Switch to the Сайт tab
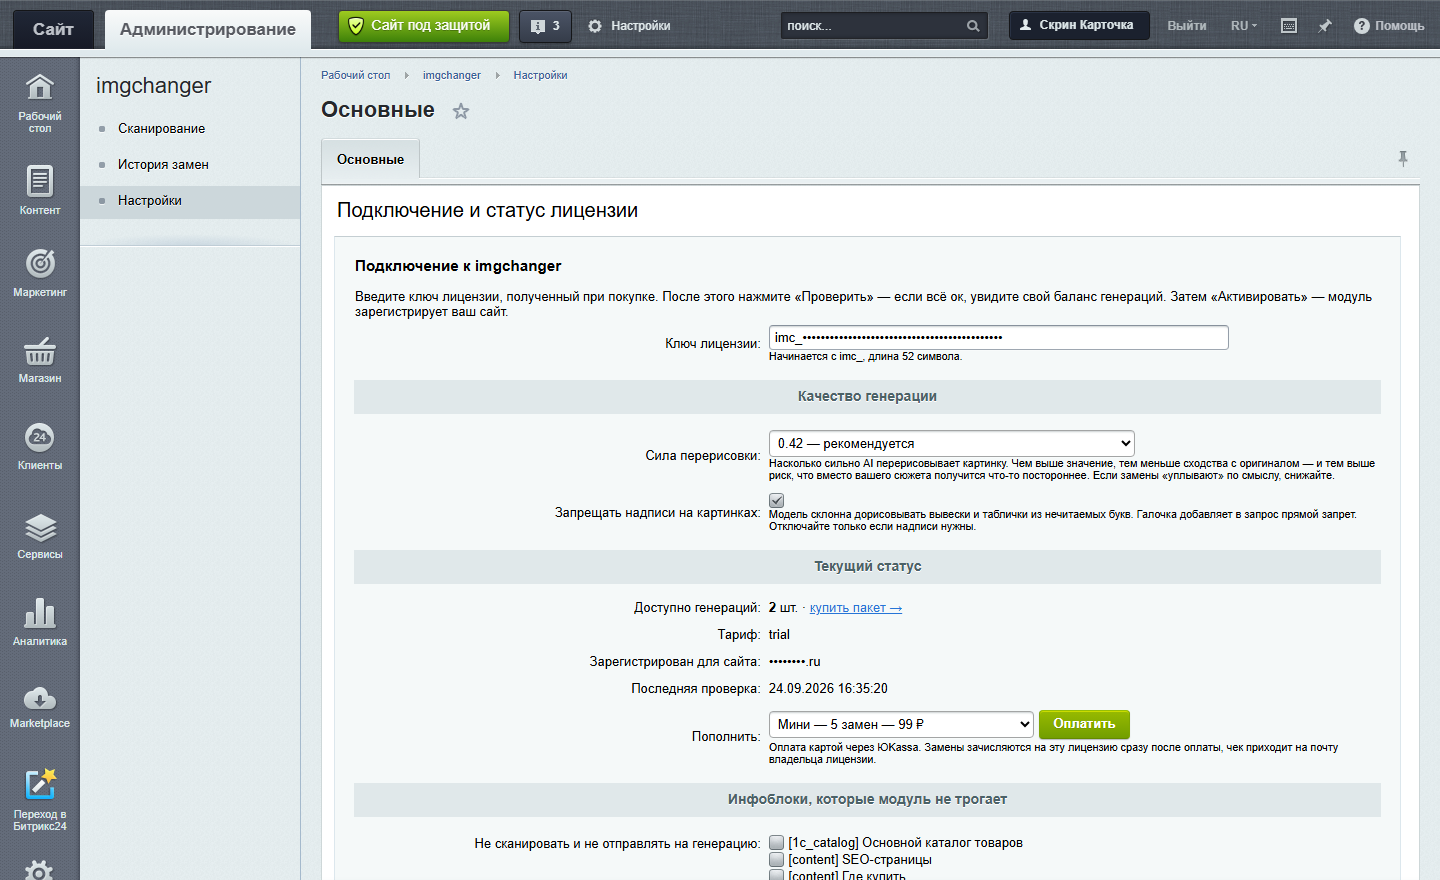1440x880 pixels. pyautogui.click(x=53, y=29)
